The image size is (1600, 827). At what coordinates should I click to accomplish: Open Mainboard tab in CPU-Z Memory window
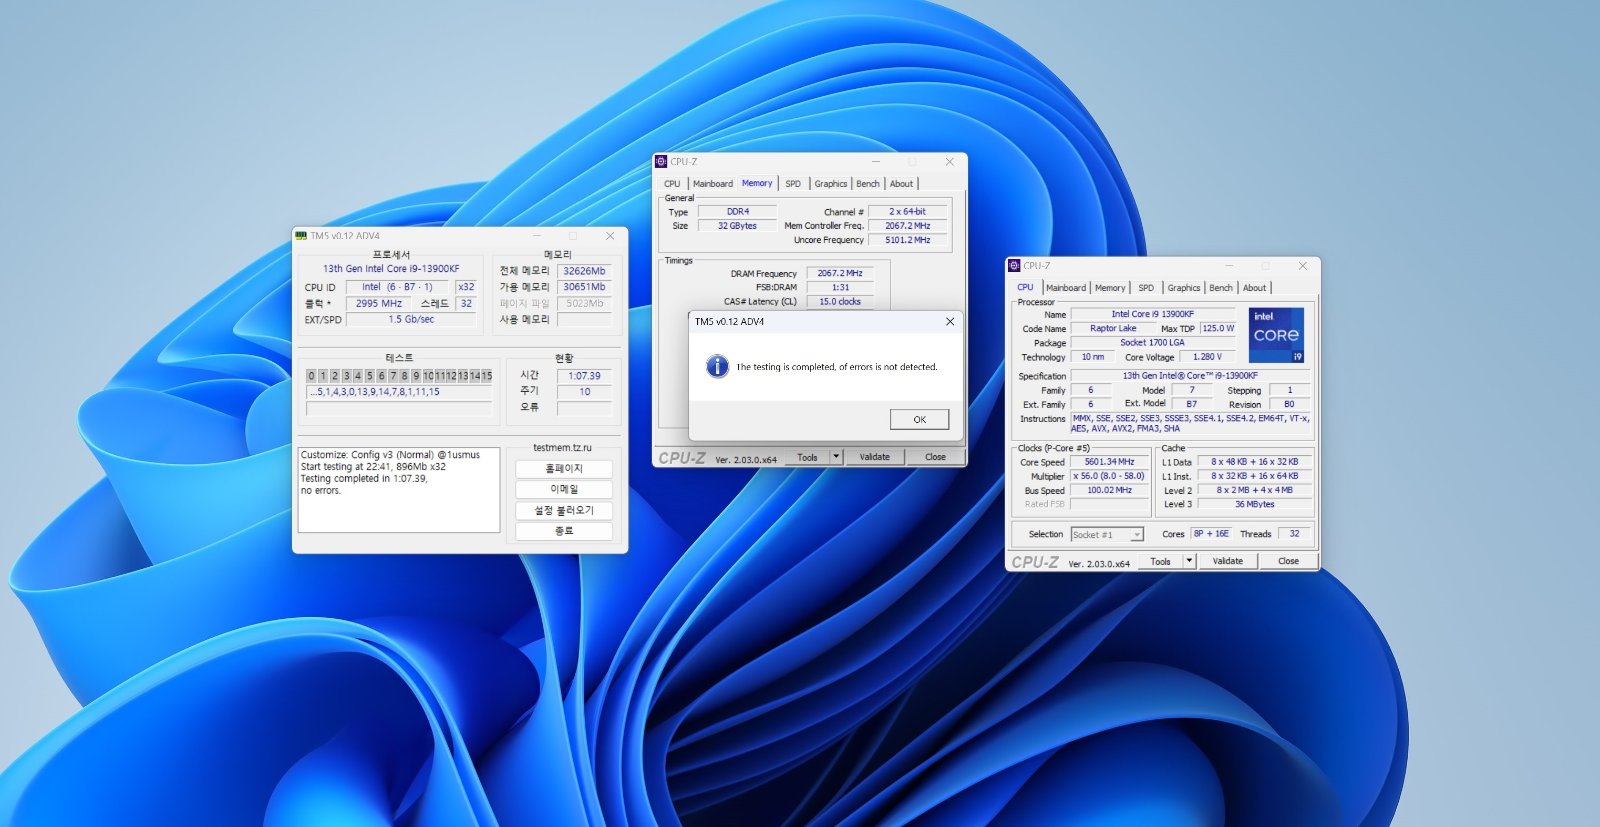coord(713,184)
